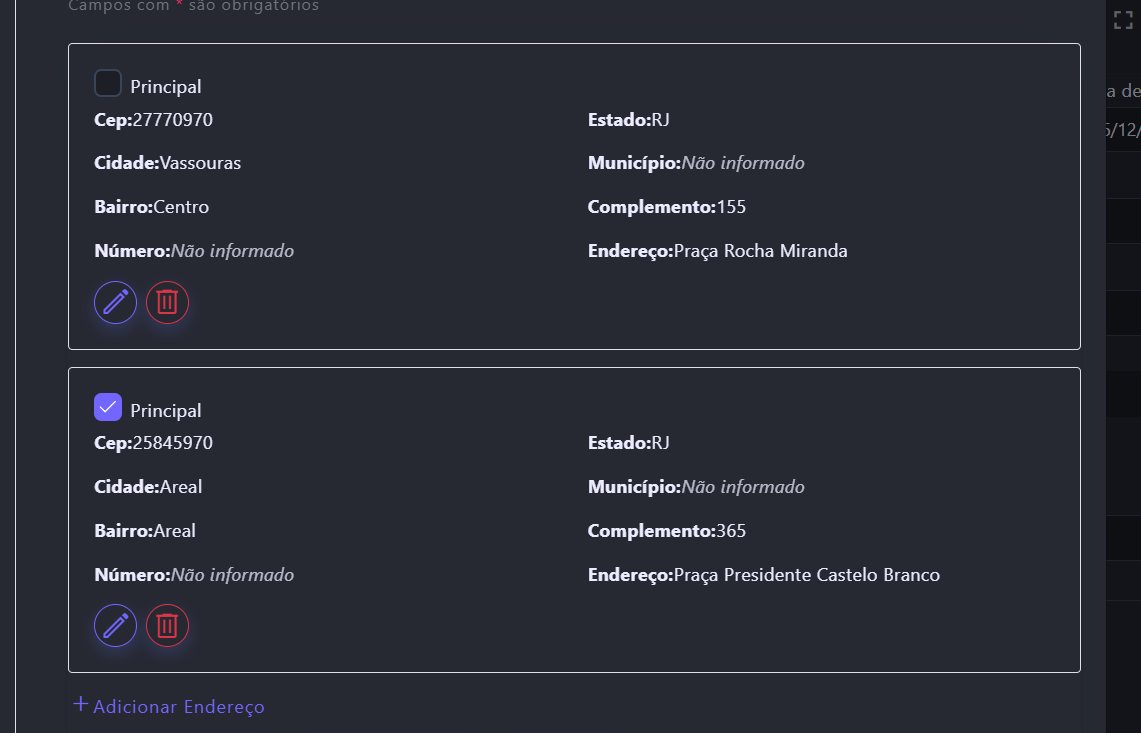The height and width of the screenshot is (733, 1141).
Task: Uncheck Principal checkbox for Areal address
Action: 108,408
